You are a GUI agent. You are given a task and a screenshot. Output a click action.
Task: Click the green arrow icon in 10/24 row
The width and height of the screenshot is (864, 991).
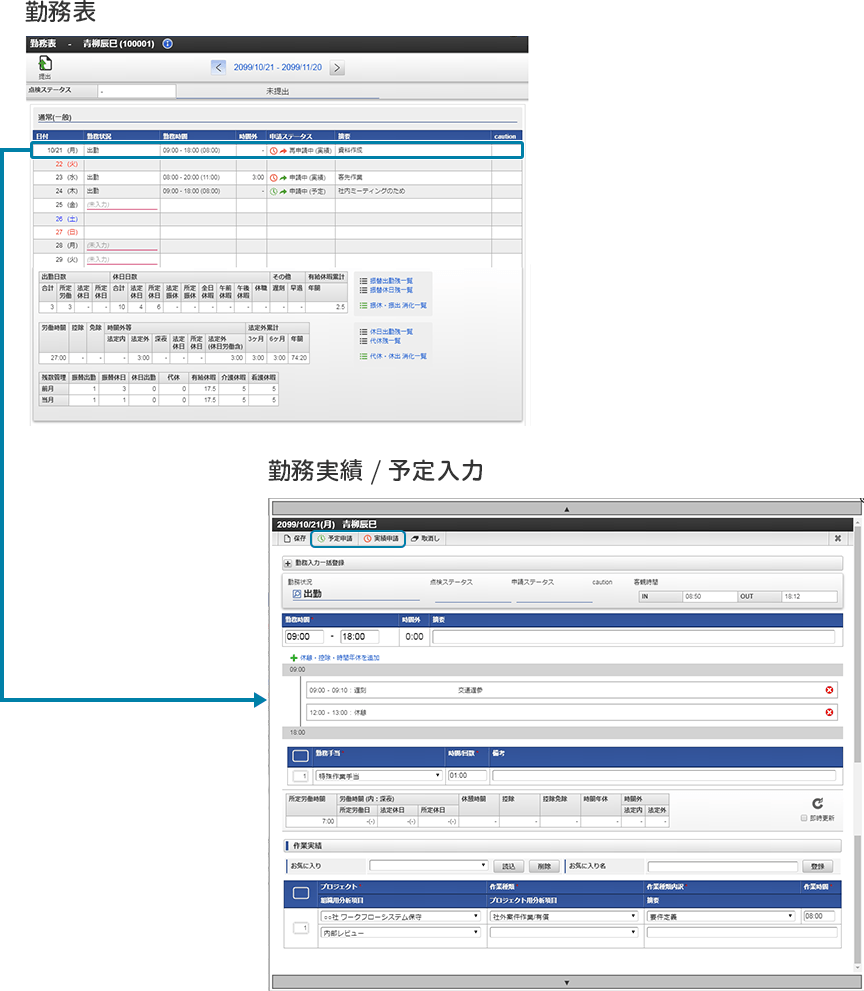(x=283, y=191)
